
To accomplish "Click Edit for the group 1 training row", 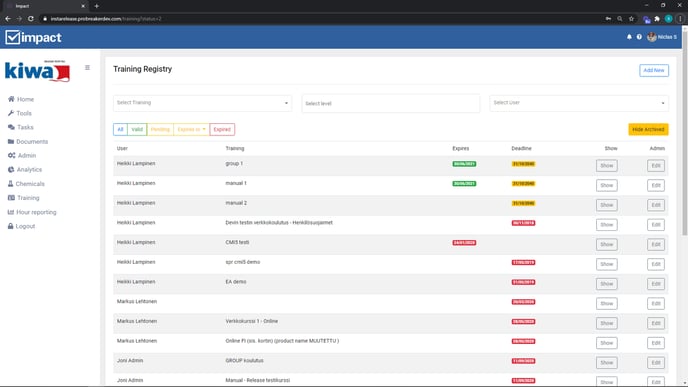I will [x=656, y=165].
